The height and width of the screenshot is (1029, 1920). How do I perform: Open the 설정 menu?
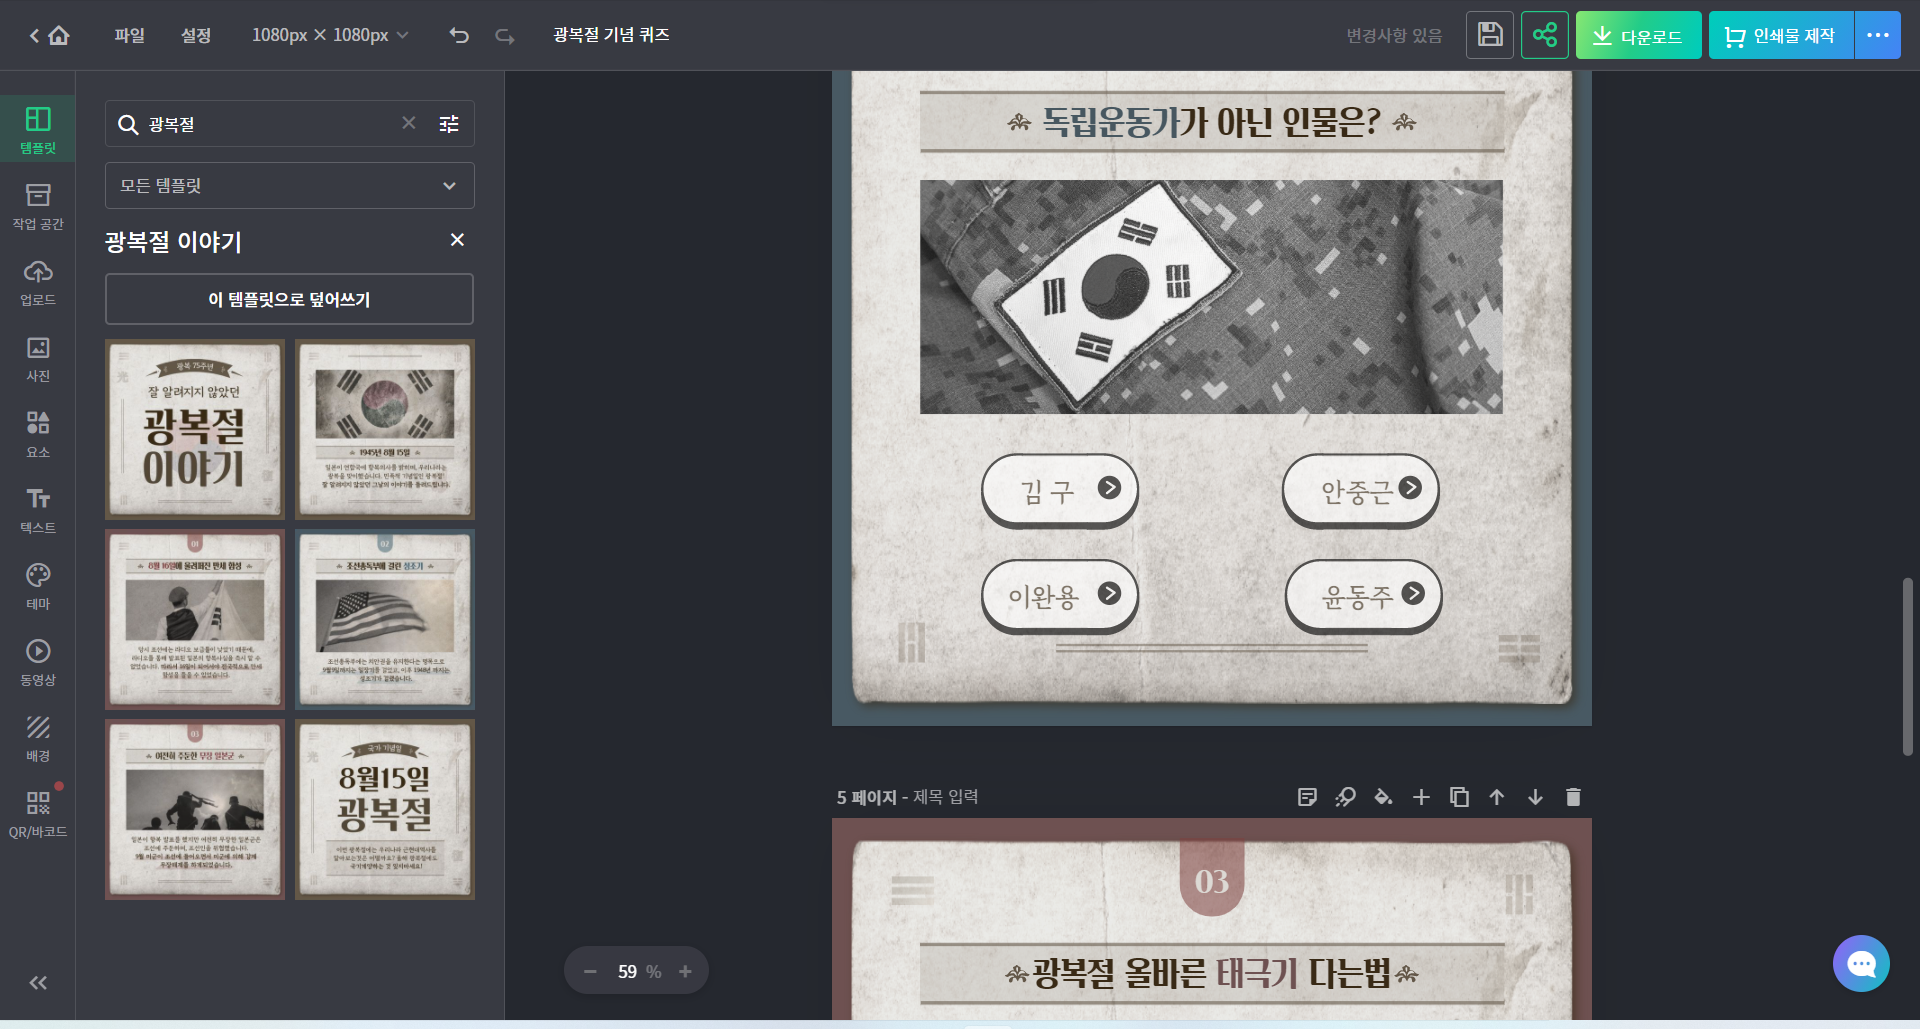[x=196, y=35]
